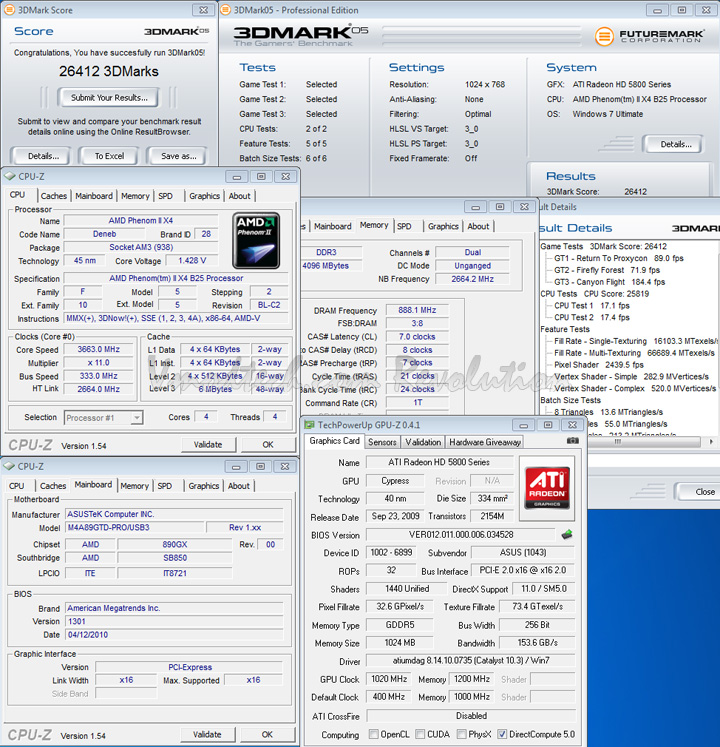Screen dimensions: 720x747
Task: Click the Futuremark Corporation logo
Action: click(x=649, y=36)
